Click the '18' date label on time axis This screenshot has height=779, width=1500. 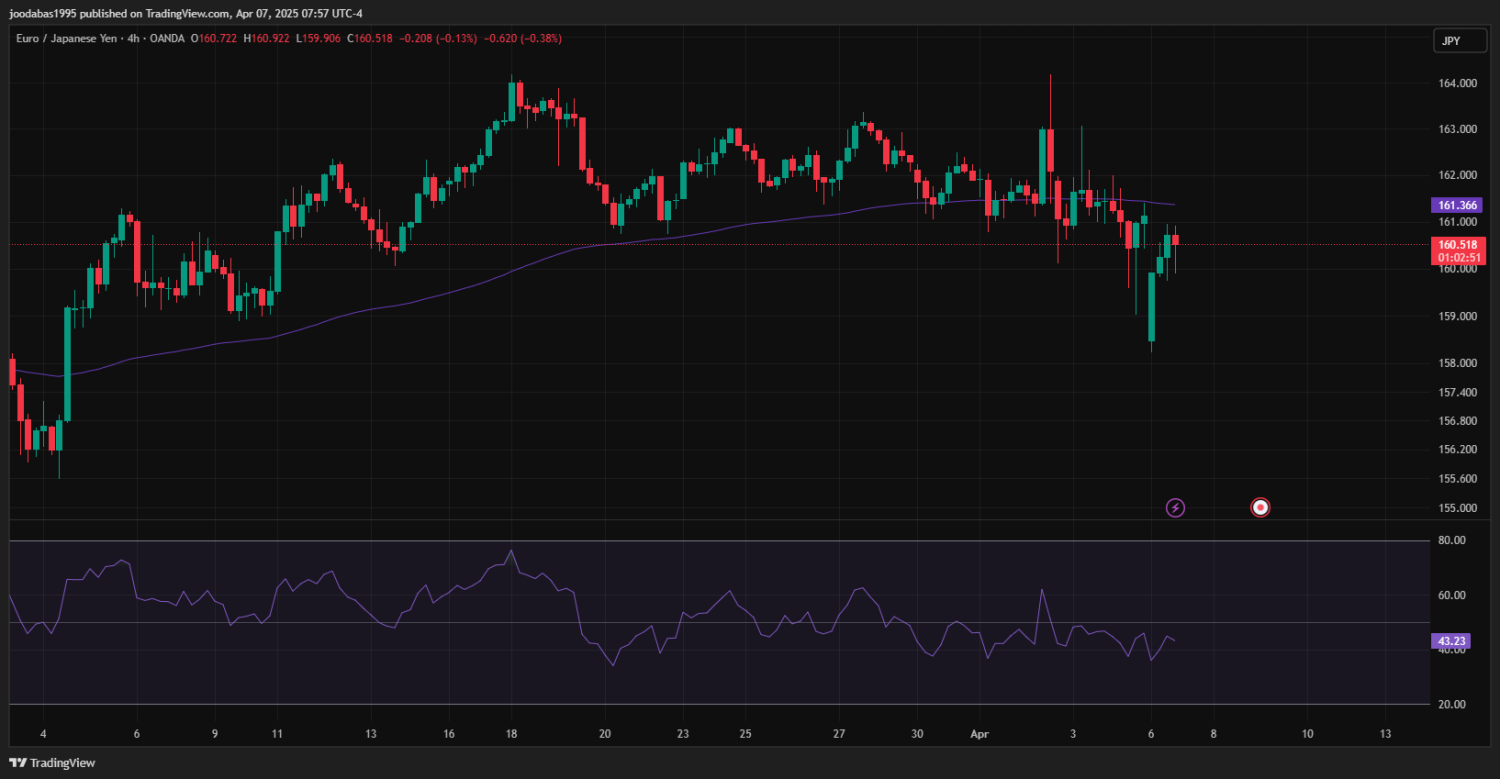coord(512,734)
